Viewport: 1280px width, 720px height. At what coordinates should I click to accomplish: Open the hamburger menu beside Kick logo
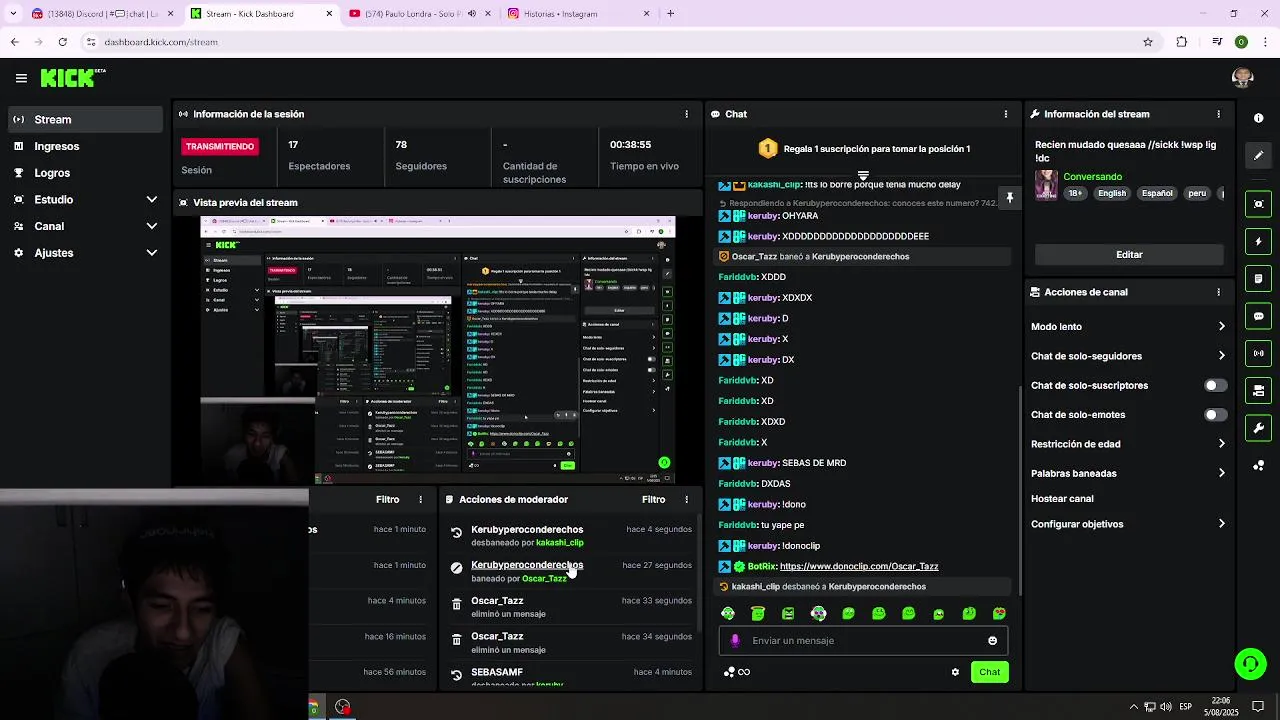21,78
